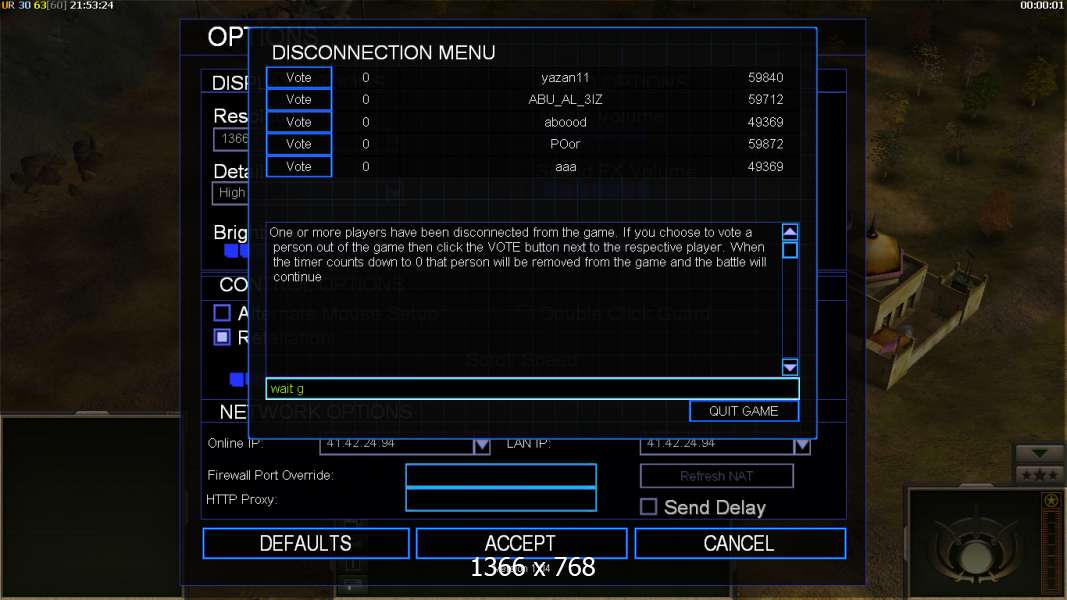Cancel the options dialog
The height and width of the screenshot is (600, 1067).
pos(740,544)
